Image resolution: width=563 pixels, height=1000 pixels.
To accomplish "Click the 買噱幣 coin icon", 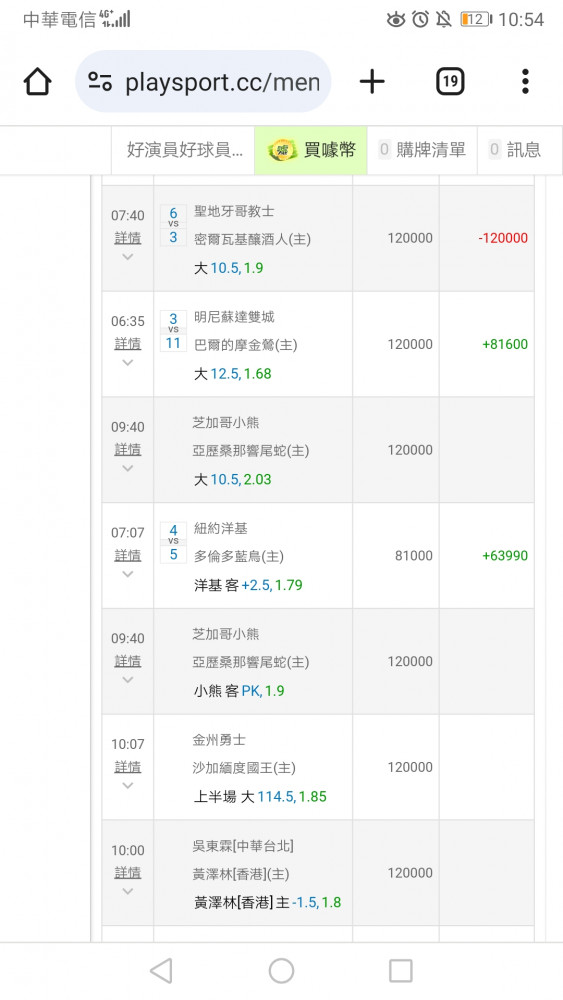I will point(282,151).
